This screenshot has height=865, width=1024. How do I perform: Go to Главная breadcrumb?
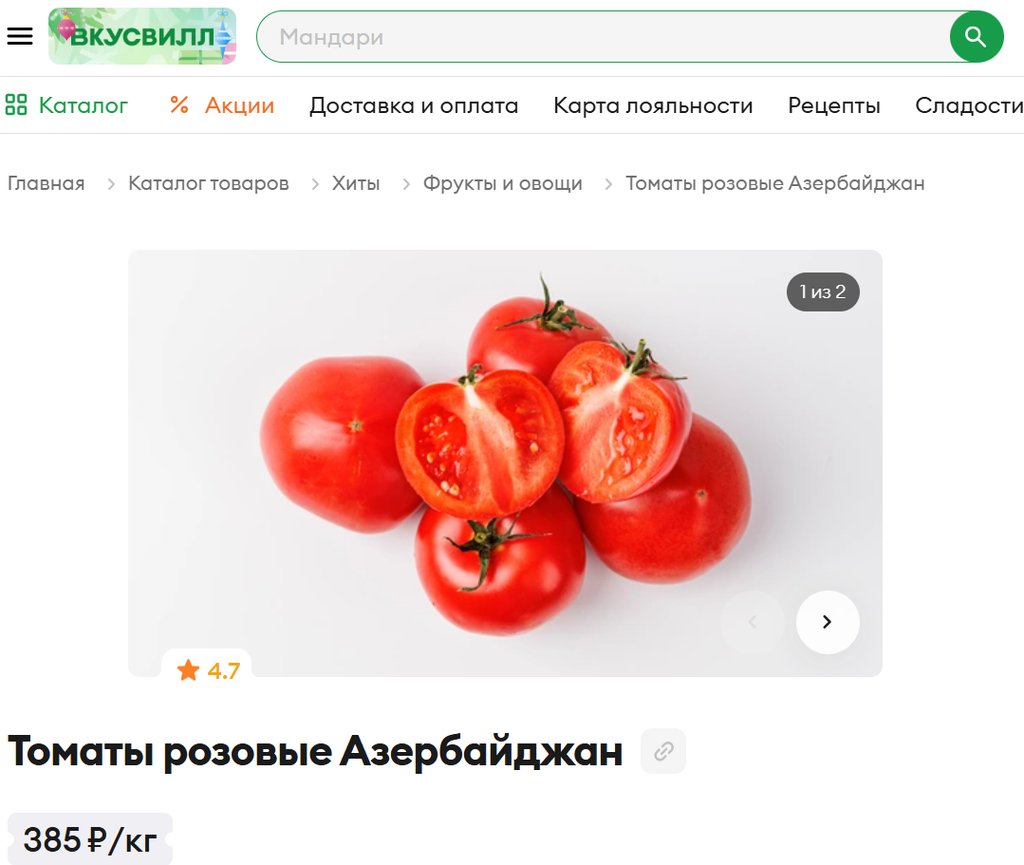46,183
